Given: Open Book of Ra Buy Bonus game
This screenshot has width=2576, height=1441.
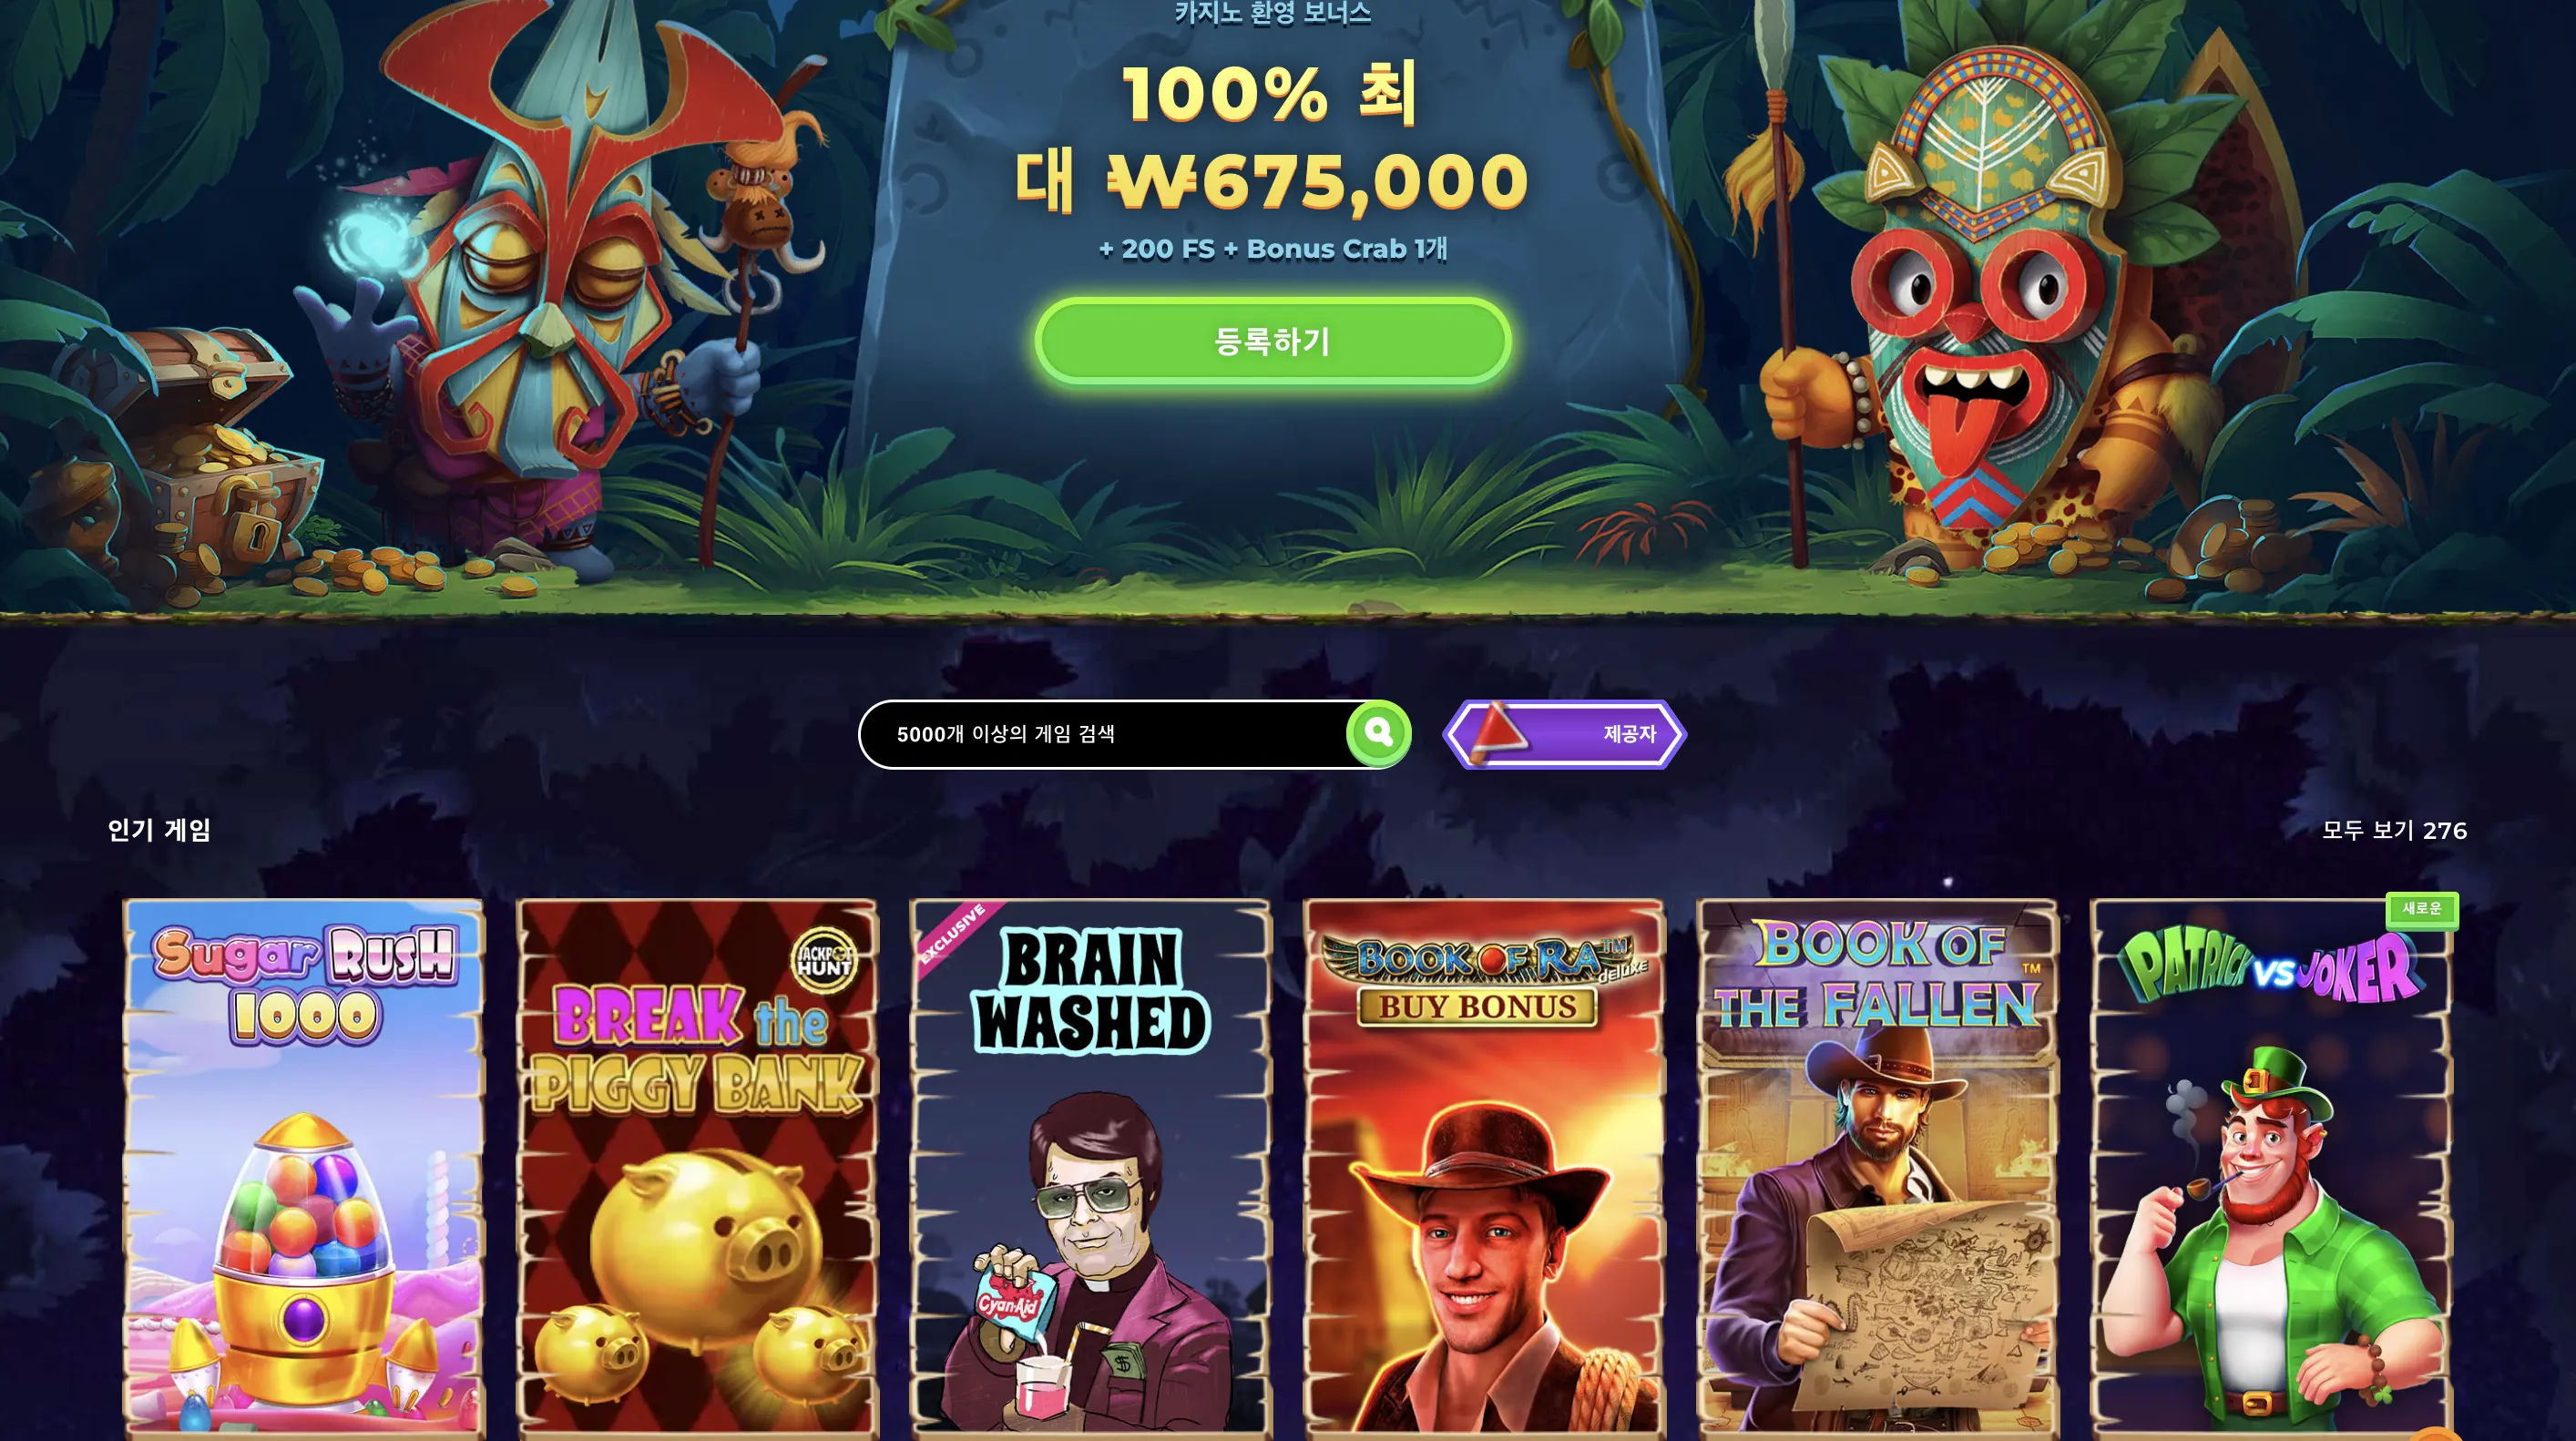Looking at the screenshot, I should (1484, 1168).
